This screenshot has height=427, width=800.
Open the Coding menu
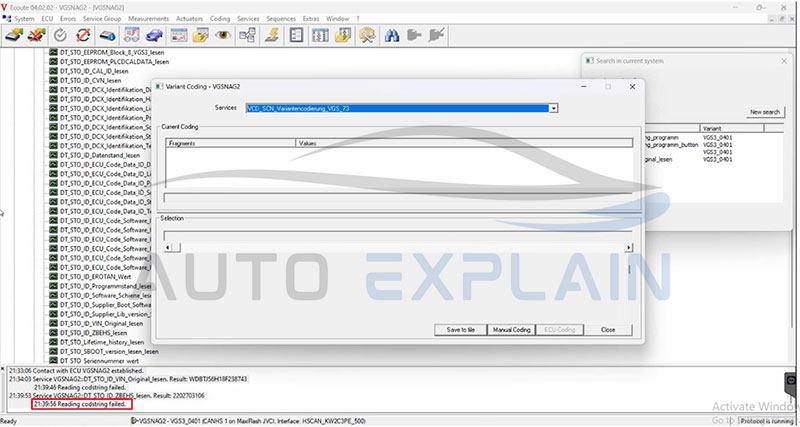[220, 19]
